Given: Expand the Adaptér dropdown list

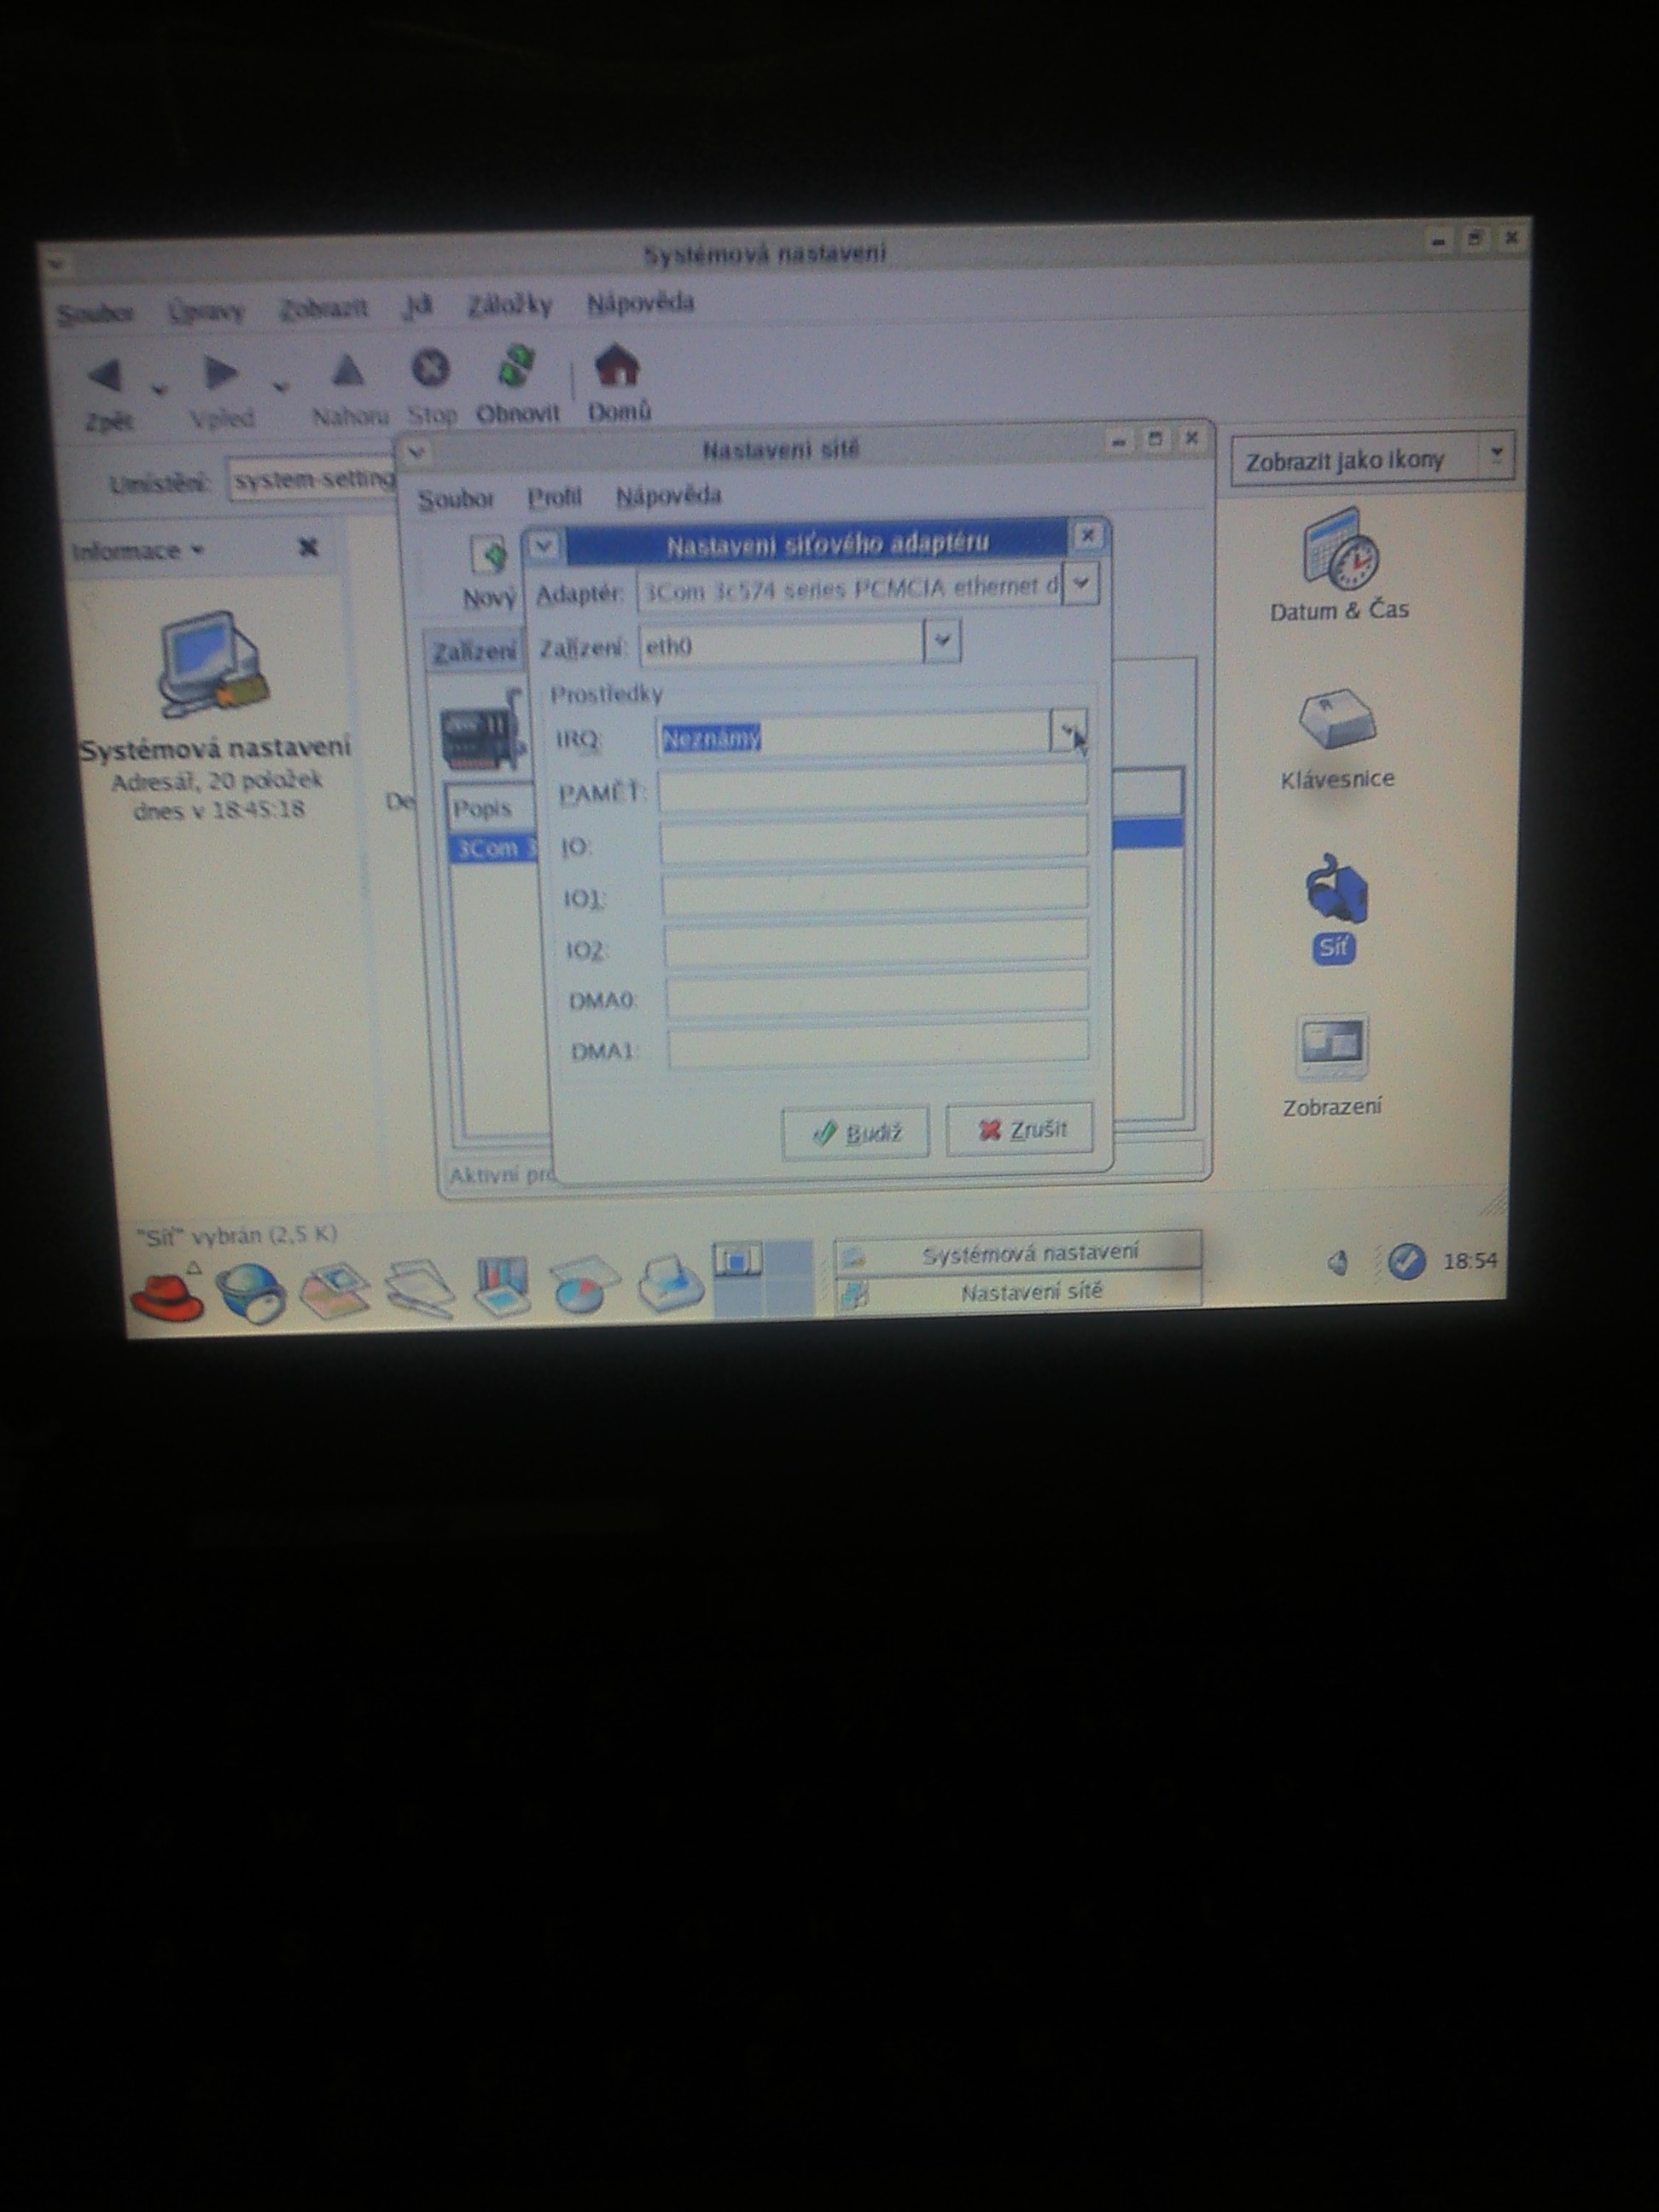Looking at the screenshot, I should [1080, 583].
